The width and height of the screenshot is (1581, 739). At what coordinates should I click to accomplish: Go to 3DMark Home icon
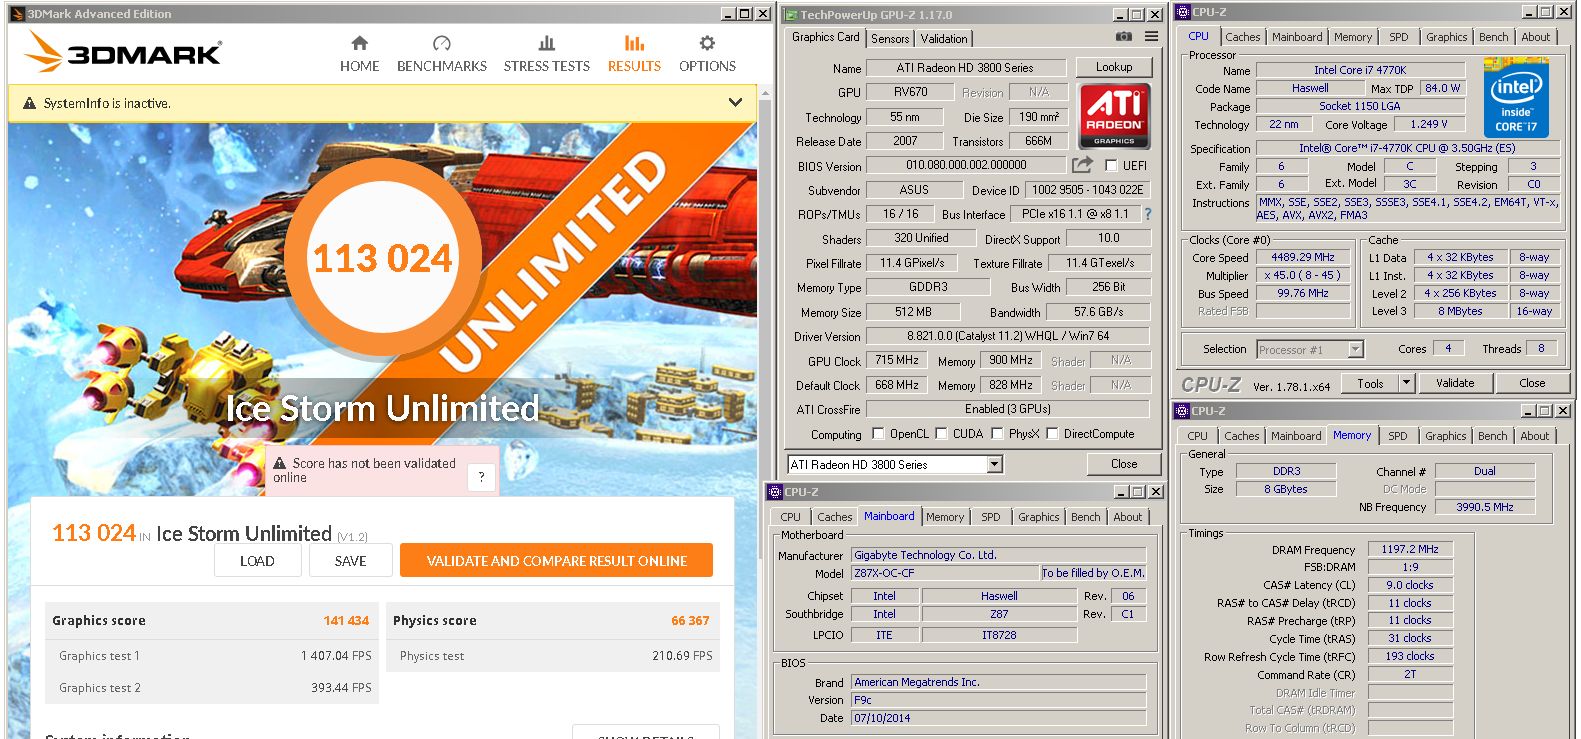tap(360, 43)
